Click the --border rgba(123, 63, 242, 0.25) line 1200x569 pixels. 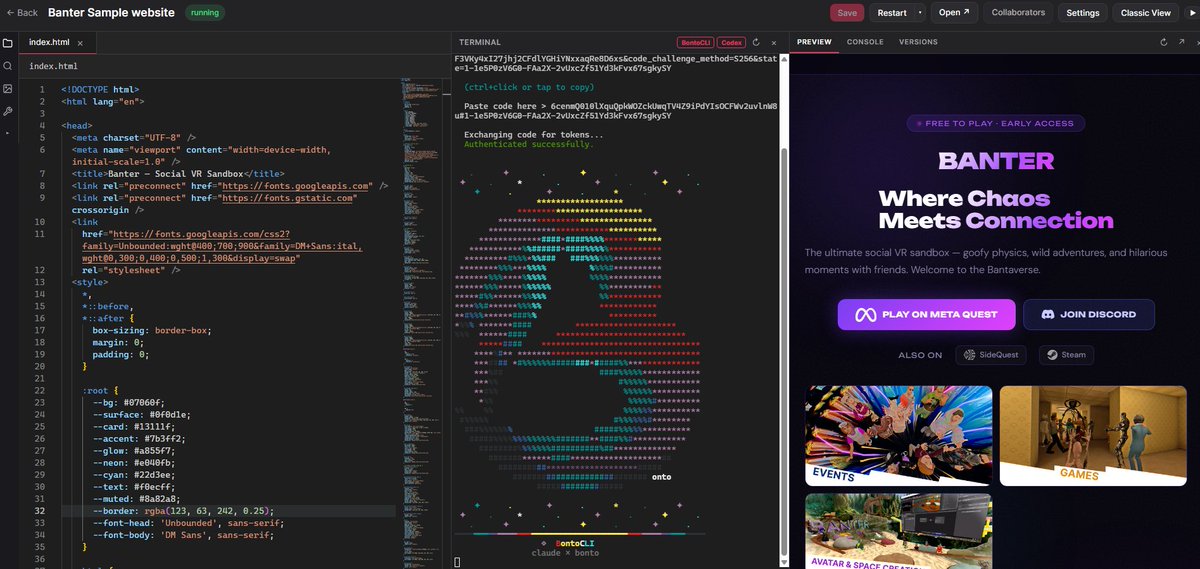pyautogui.click(x=183, y=510)
